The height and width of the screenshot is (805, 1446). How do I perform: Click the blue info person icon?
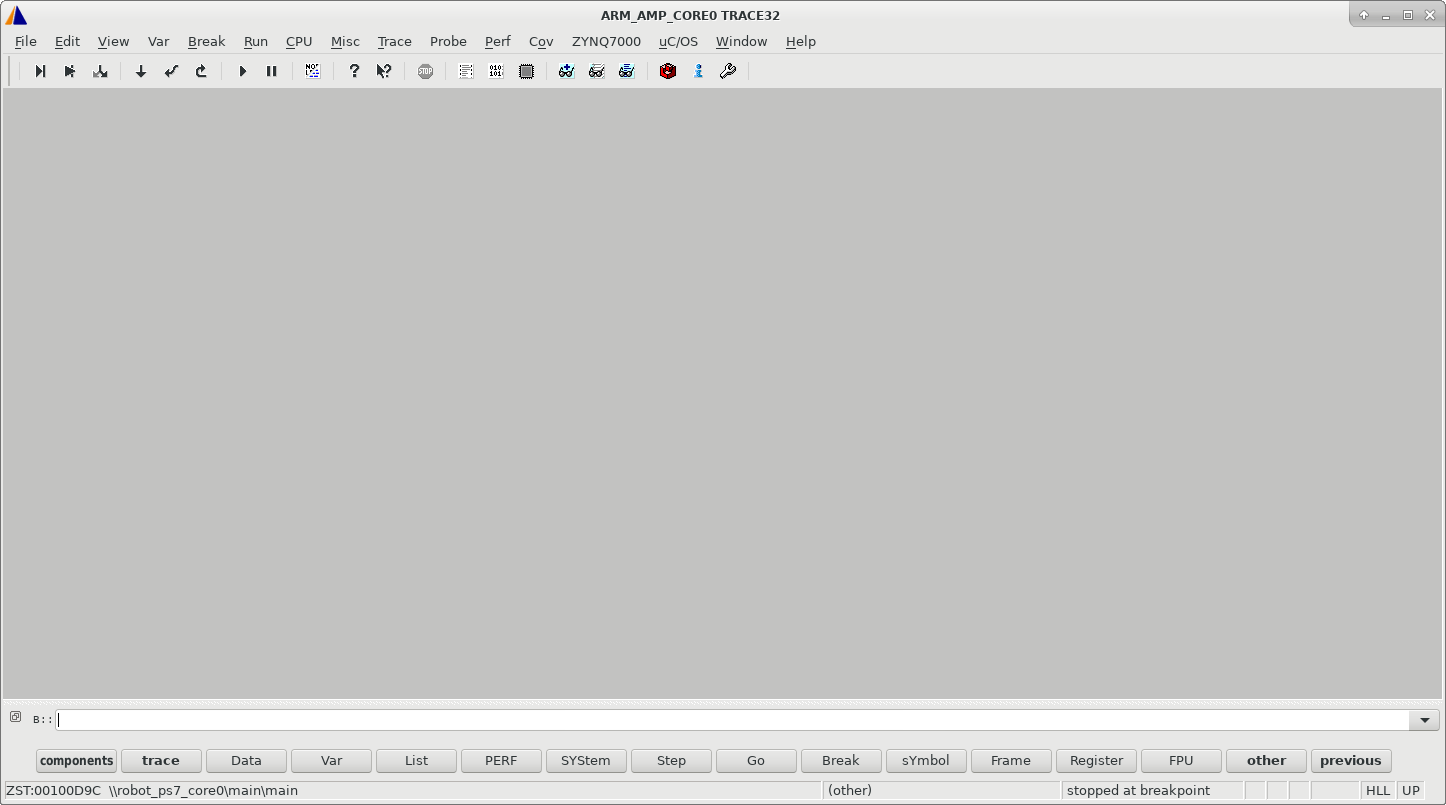click(698, 71)
